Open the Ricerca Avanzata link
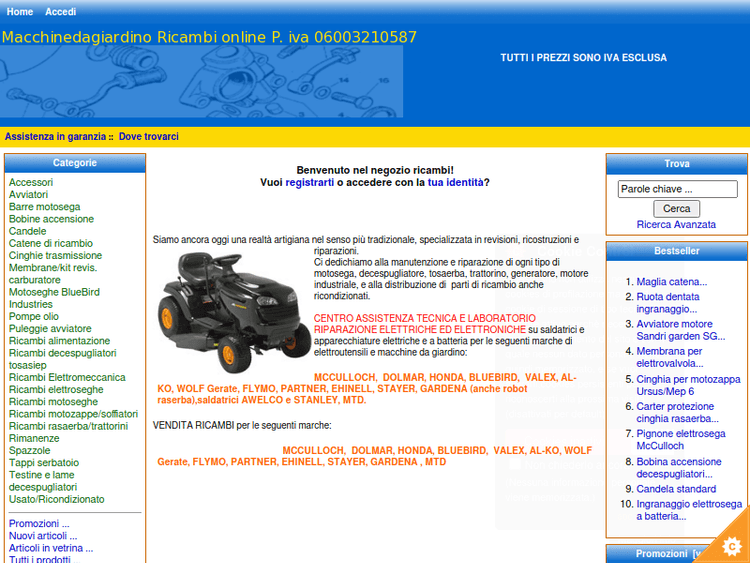This screenshot has height=563, width=750. click(676, 225)
